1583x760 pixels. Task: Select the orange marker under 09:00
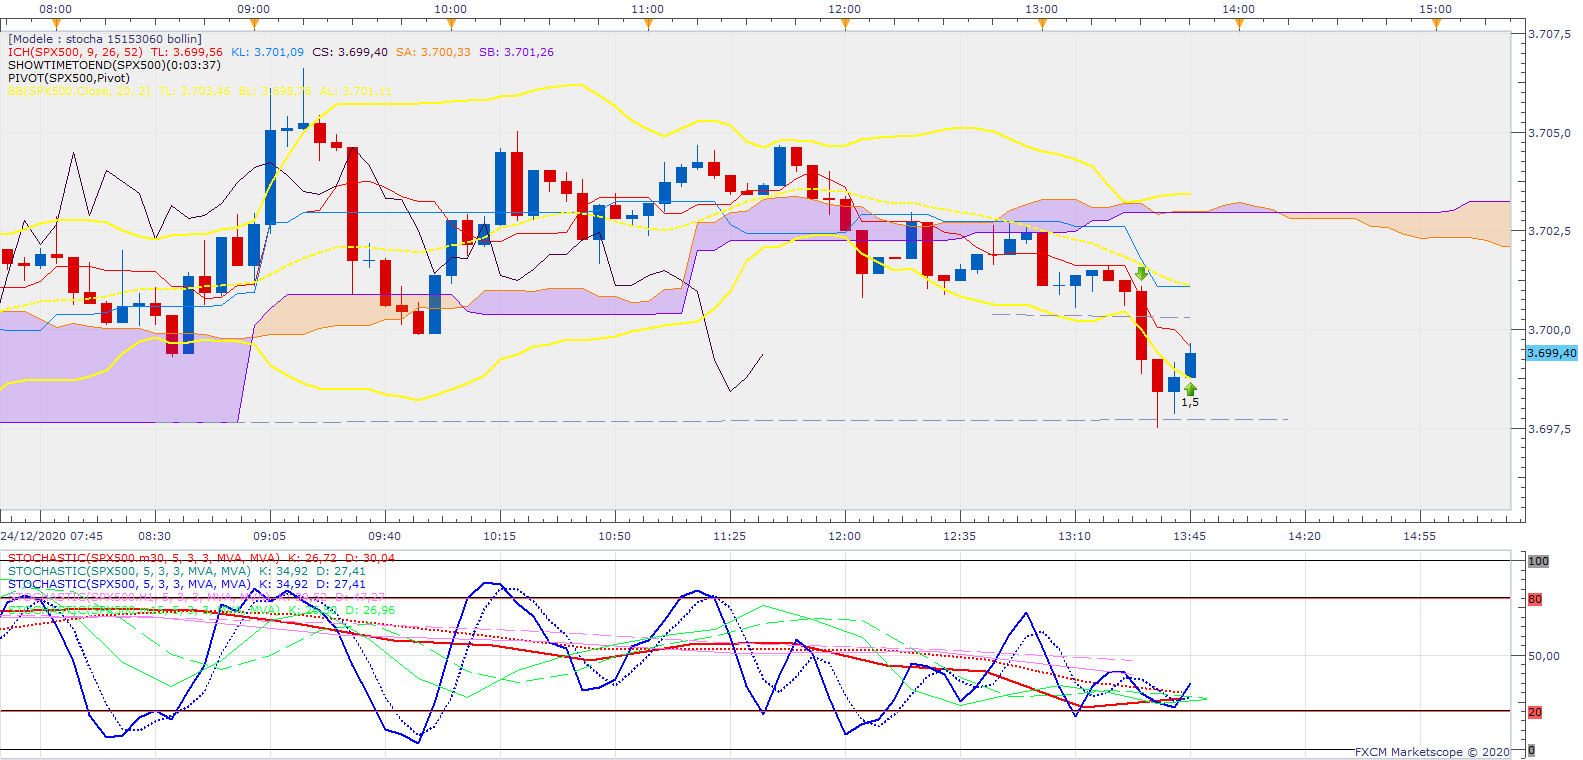pos(253,25)
